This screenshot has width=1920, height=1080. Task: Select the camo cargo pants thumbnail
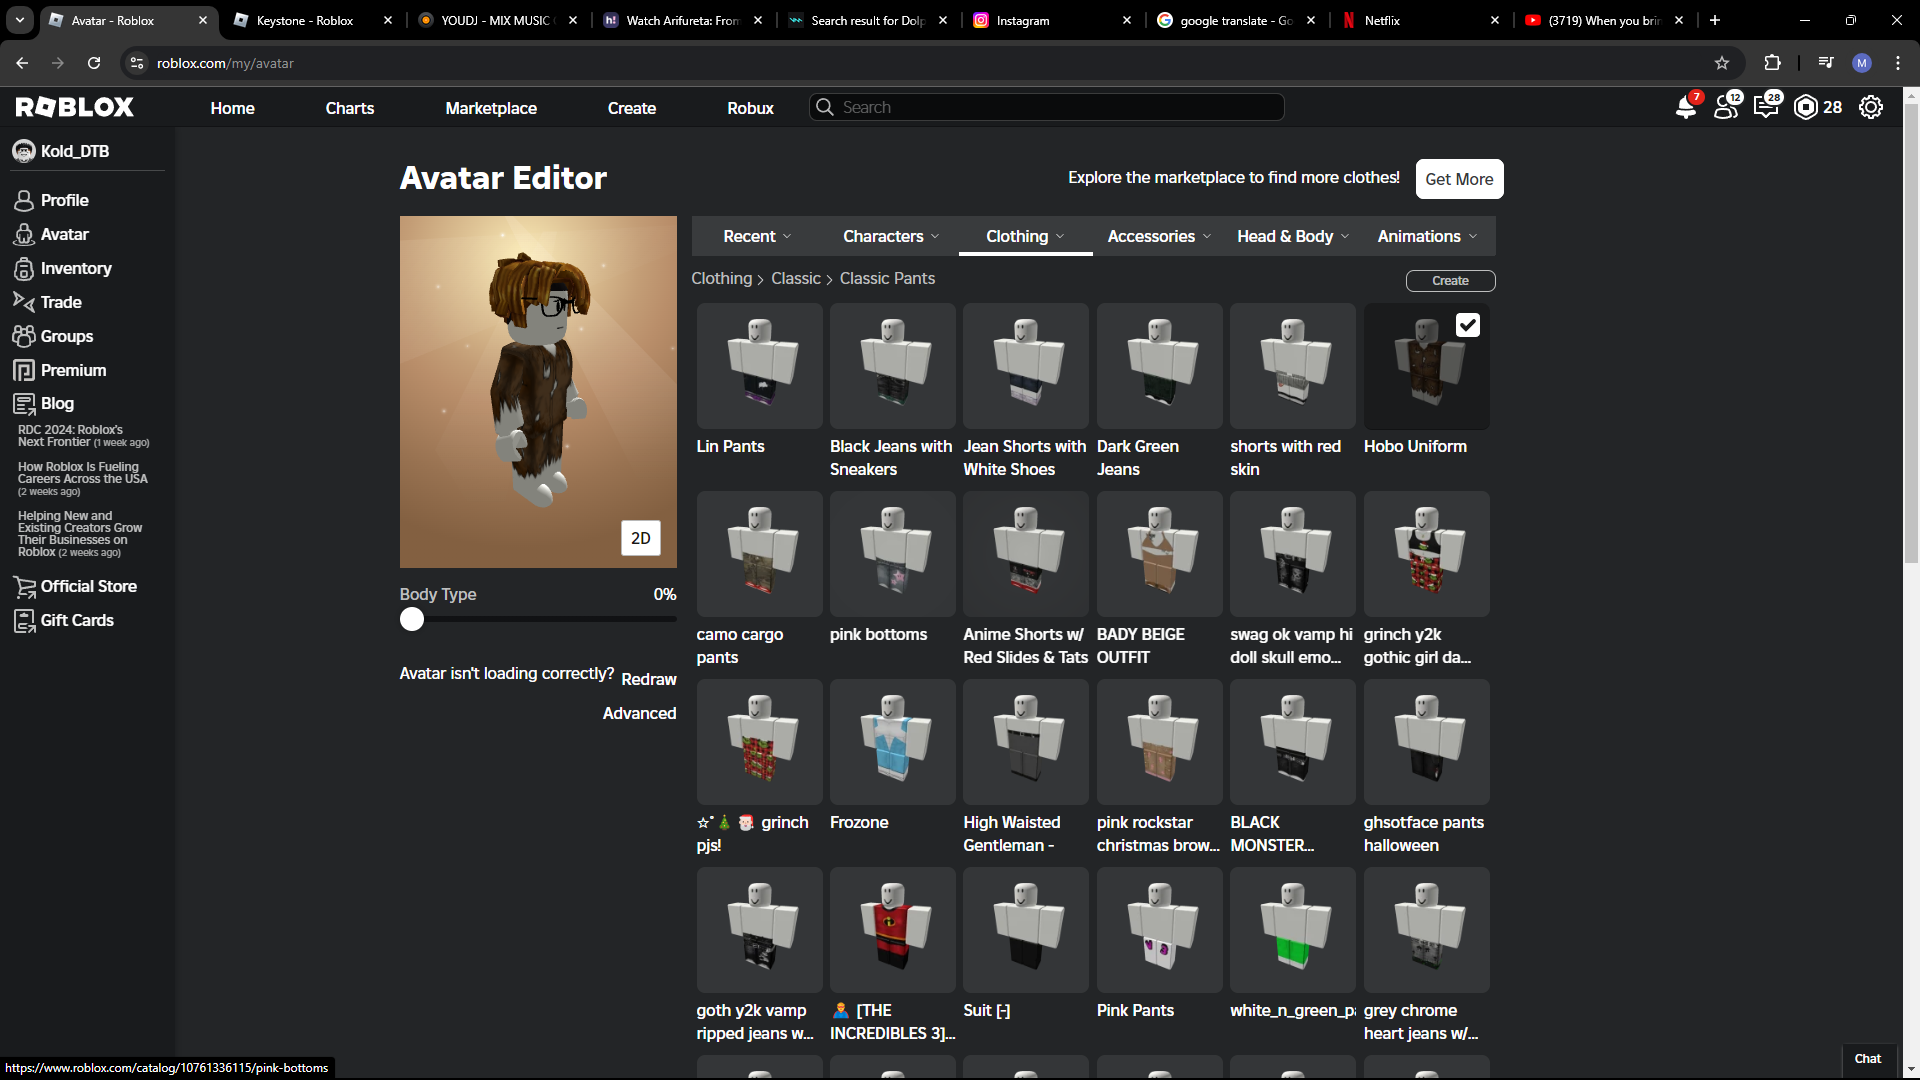coord(760,554)
